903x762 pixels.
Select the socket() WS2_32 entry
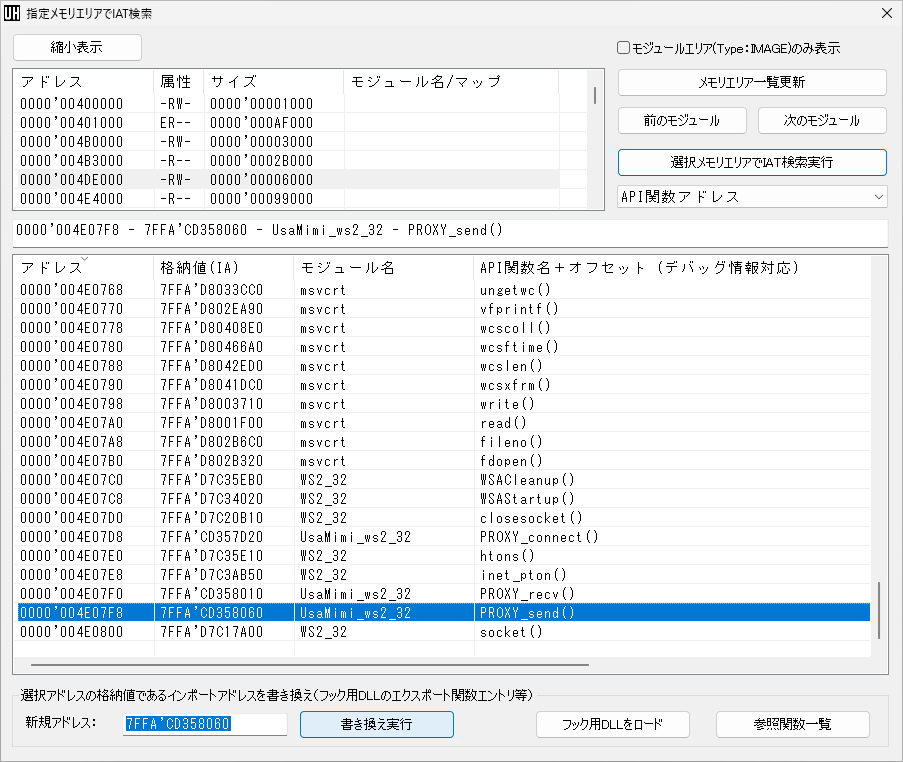point(300,632)
